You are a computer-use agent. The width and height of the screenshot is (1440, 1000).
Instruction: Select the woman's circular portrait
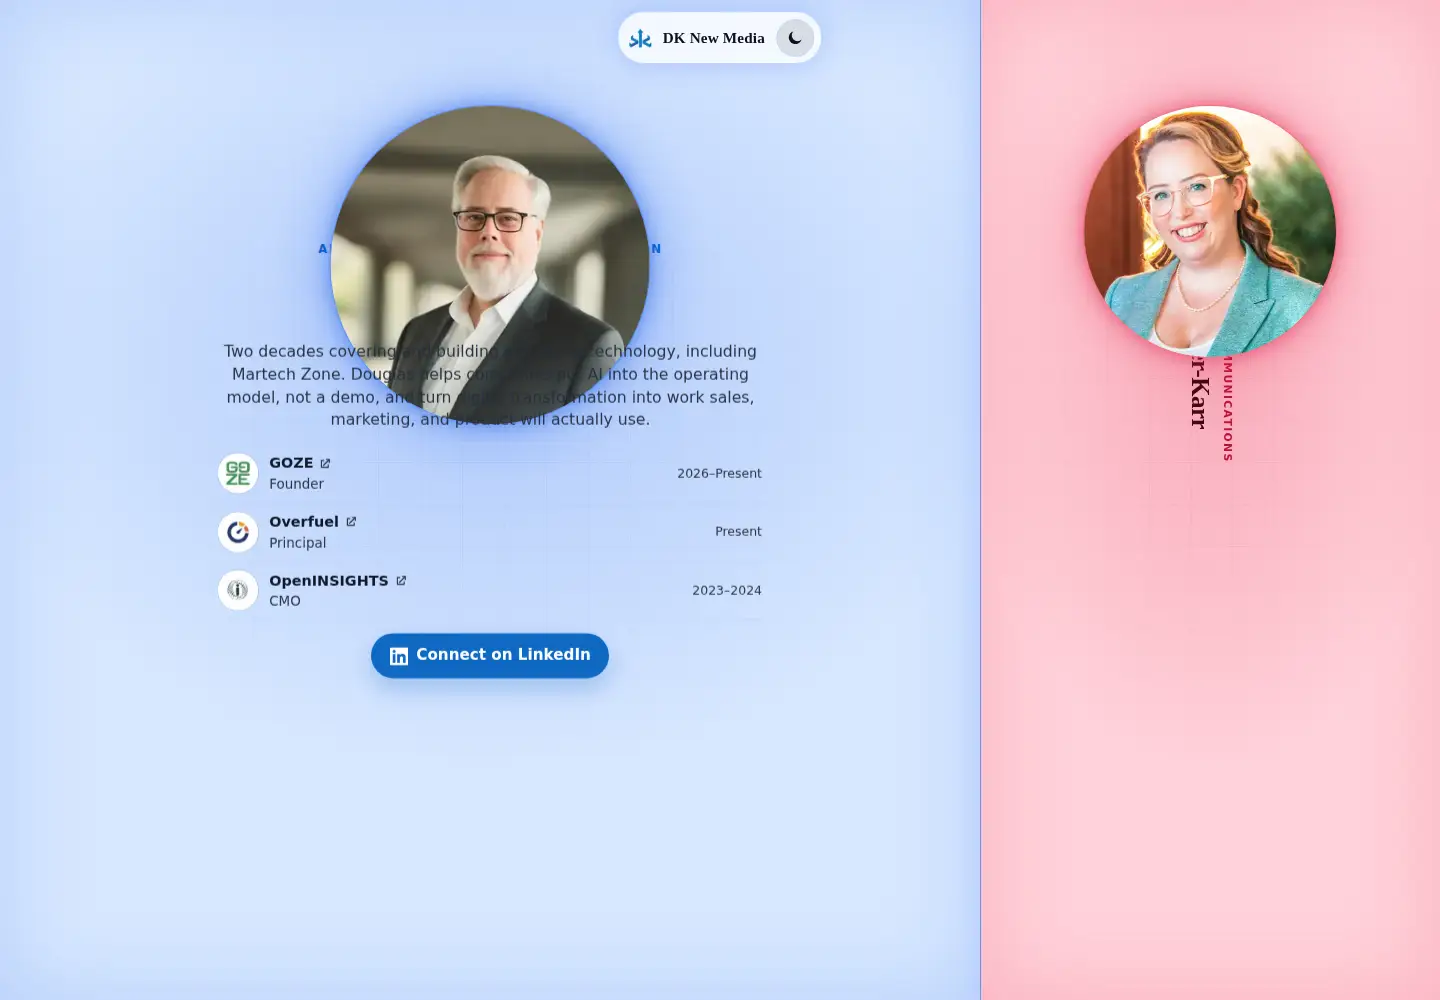click(x=1210, y=231)
